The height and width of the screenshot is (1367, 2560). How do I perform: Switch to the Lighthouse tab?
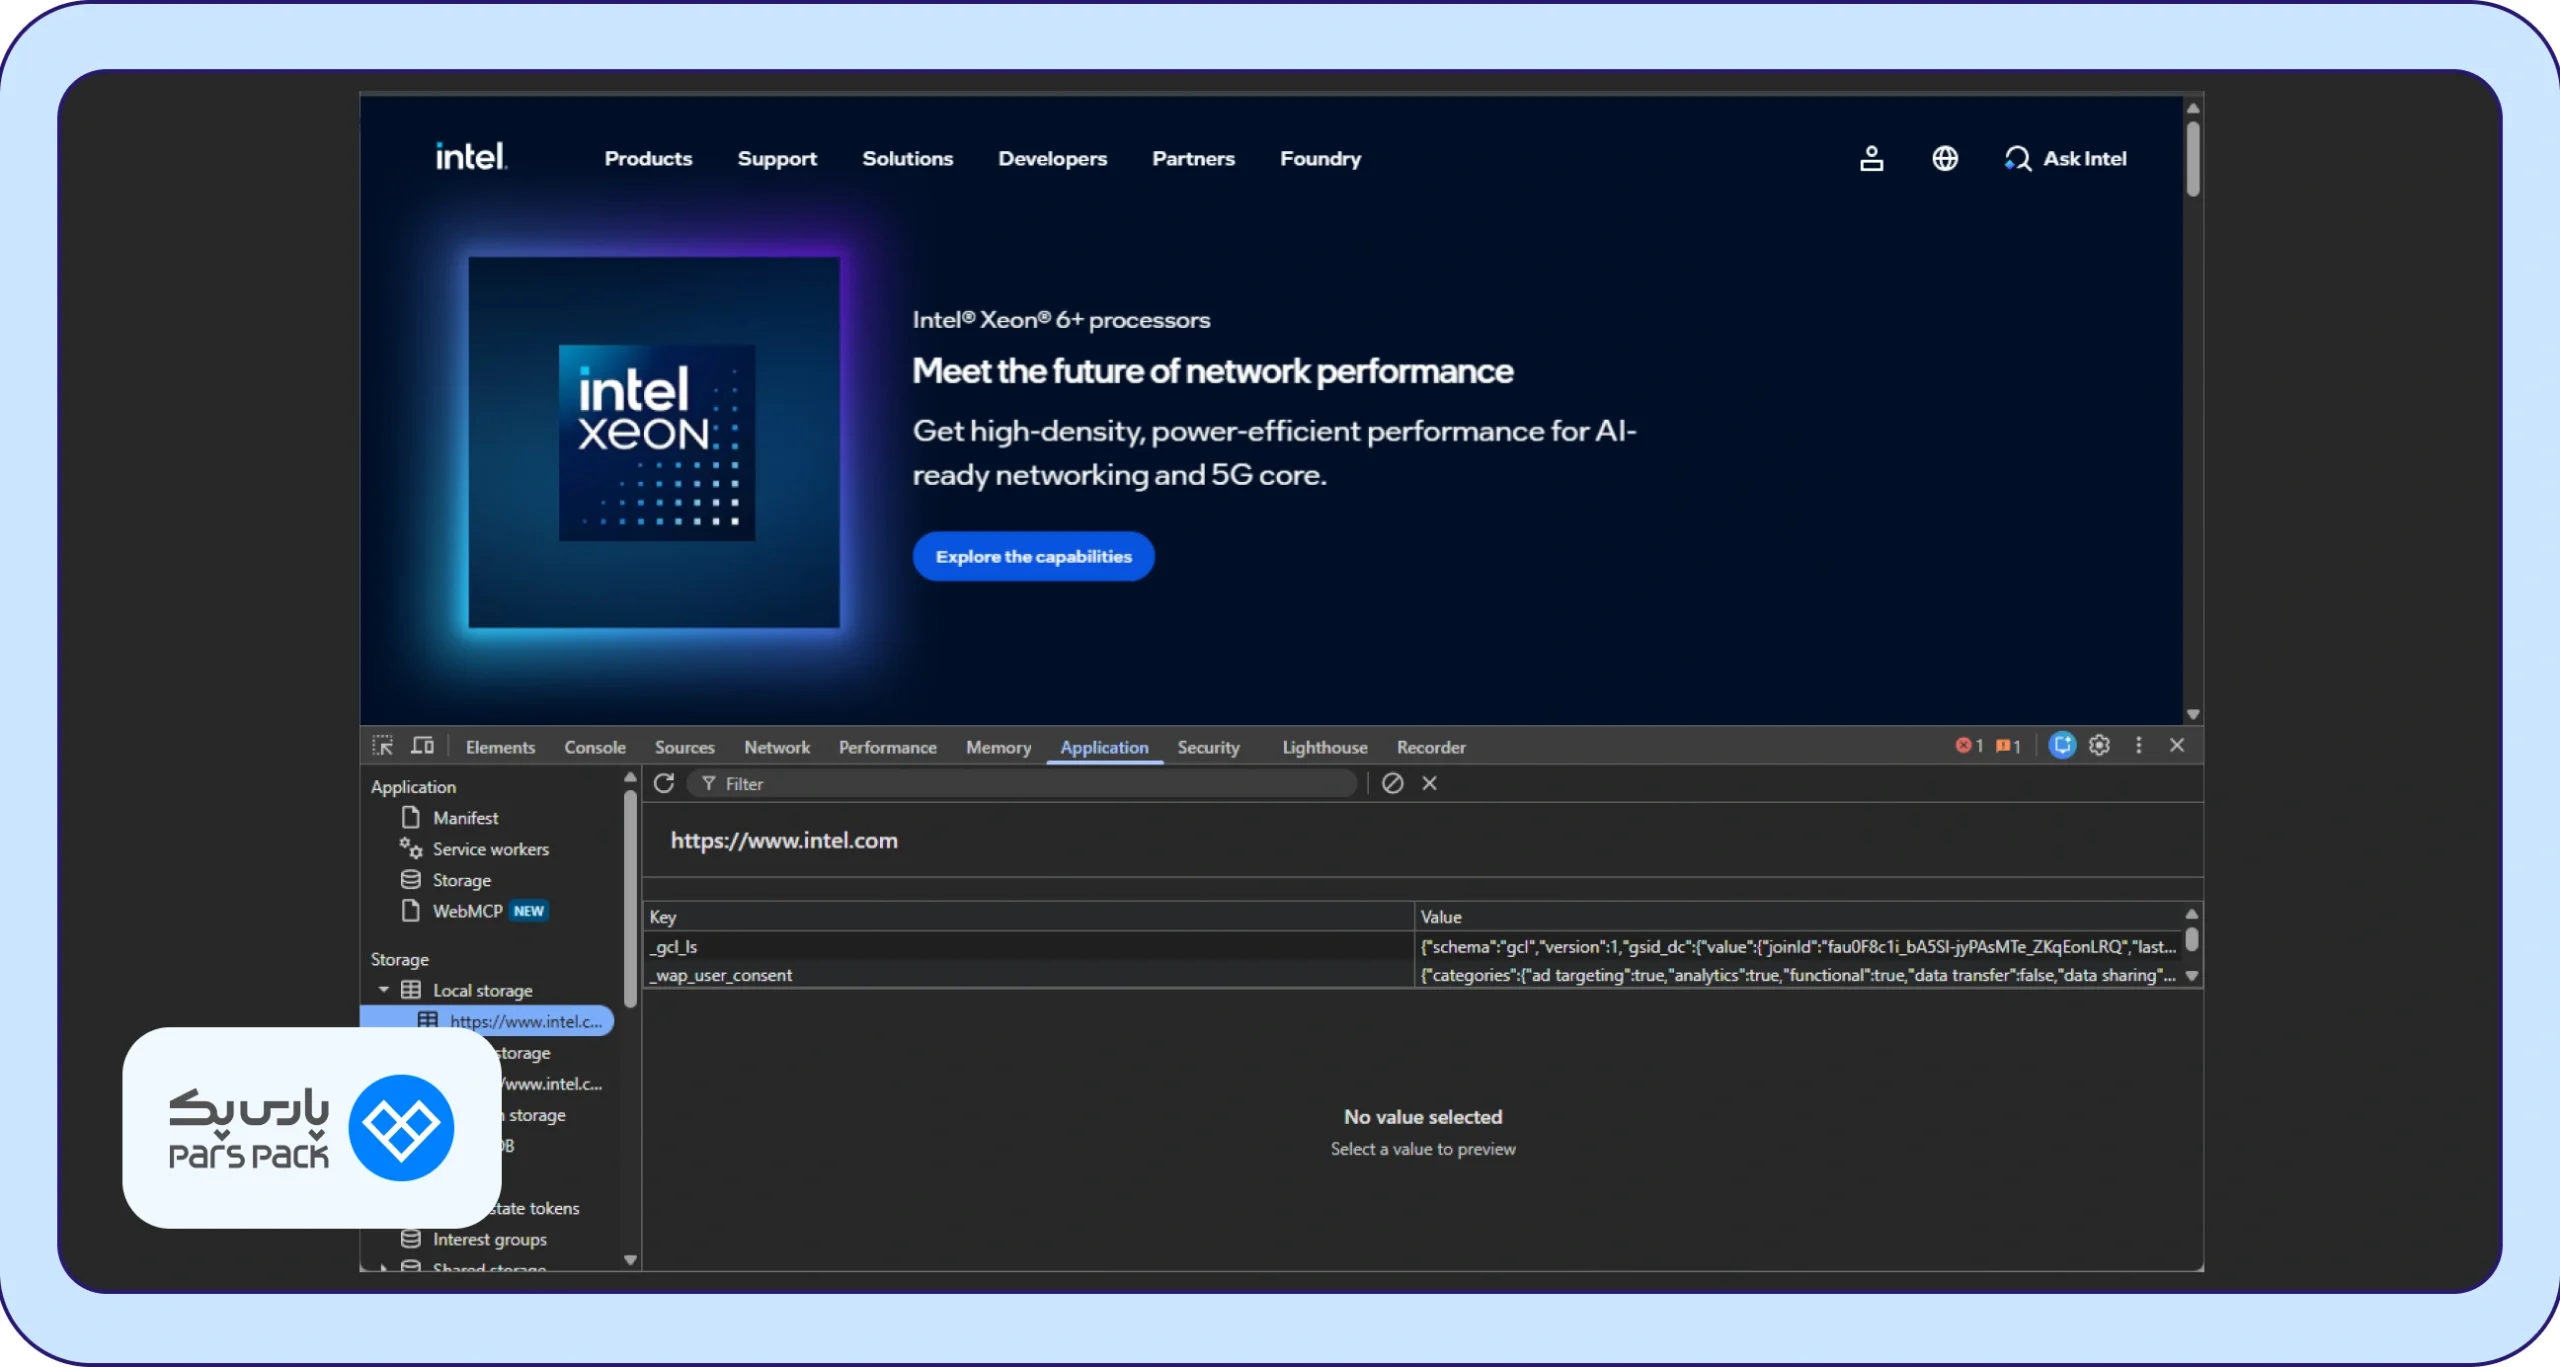tap(1325, 747)
